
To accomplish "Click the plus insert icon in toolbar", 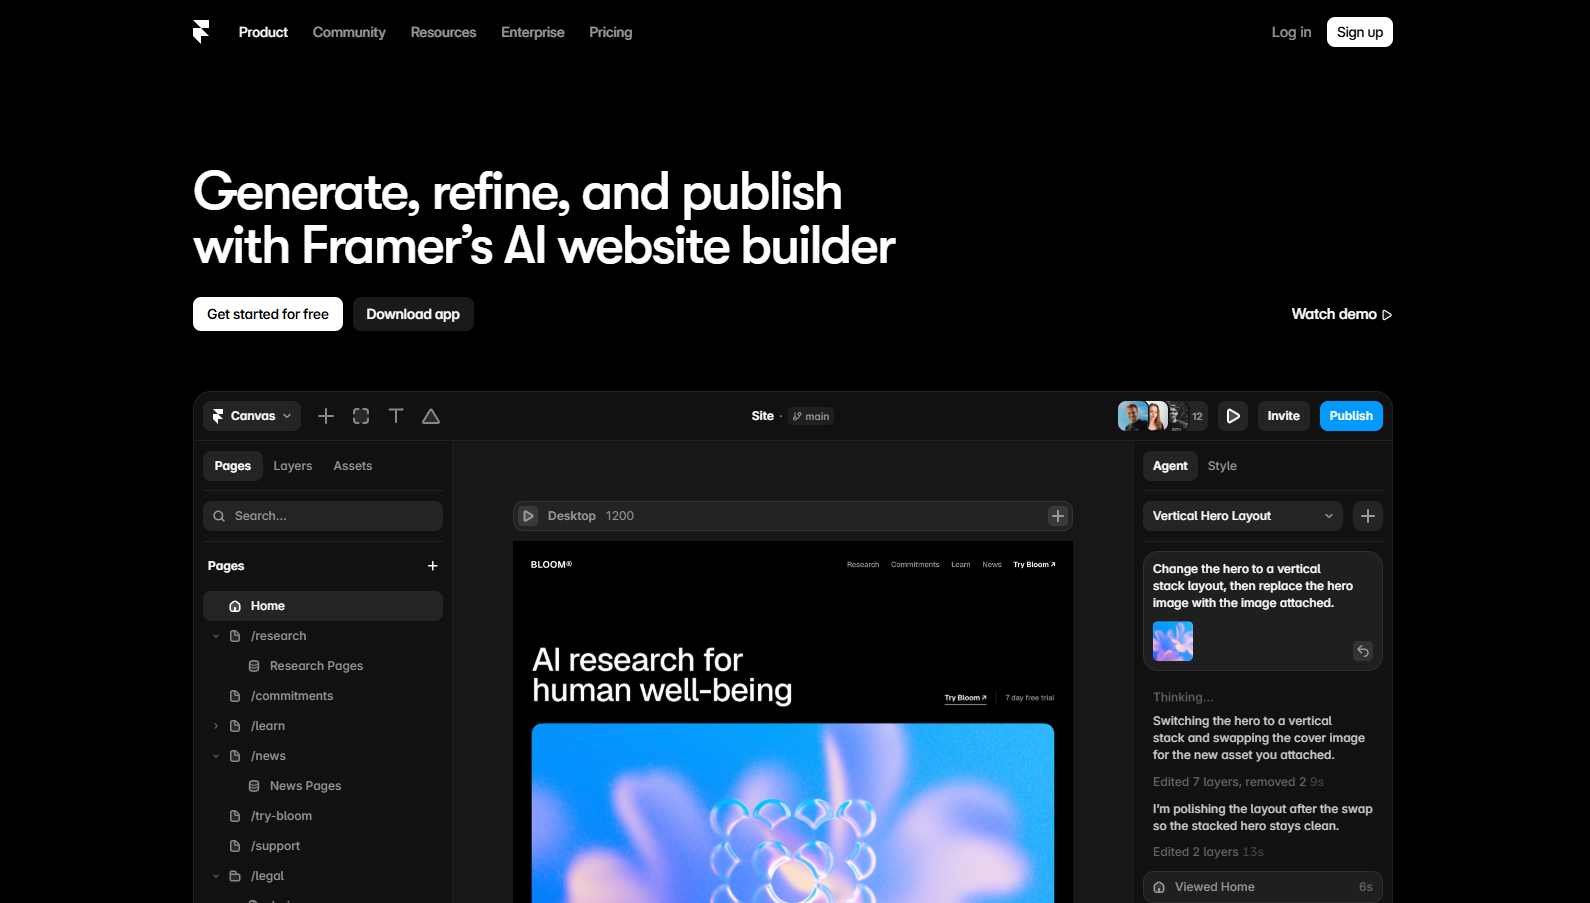I will [x=326, y=416].
